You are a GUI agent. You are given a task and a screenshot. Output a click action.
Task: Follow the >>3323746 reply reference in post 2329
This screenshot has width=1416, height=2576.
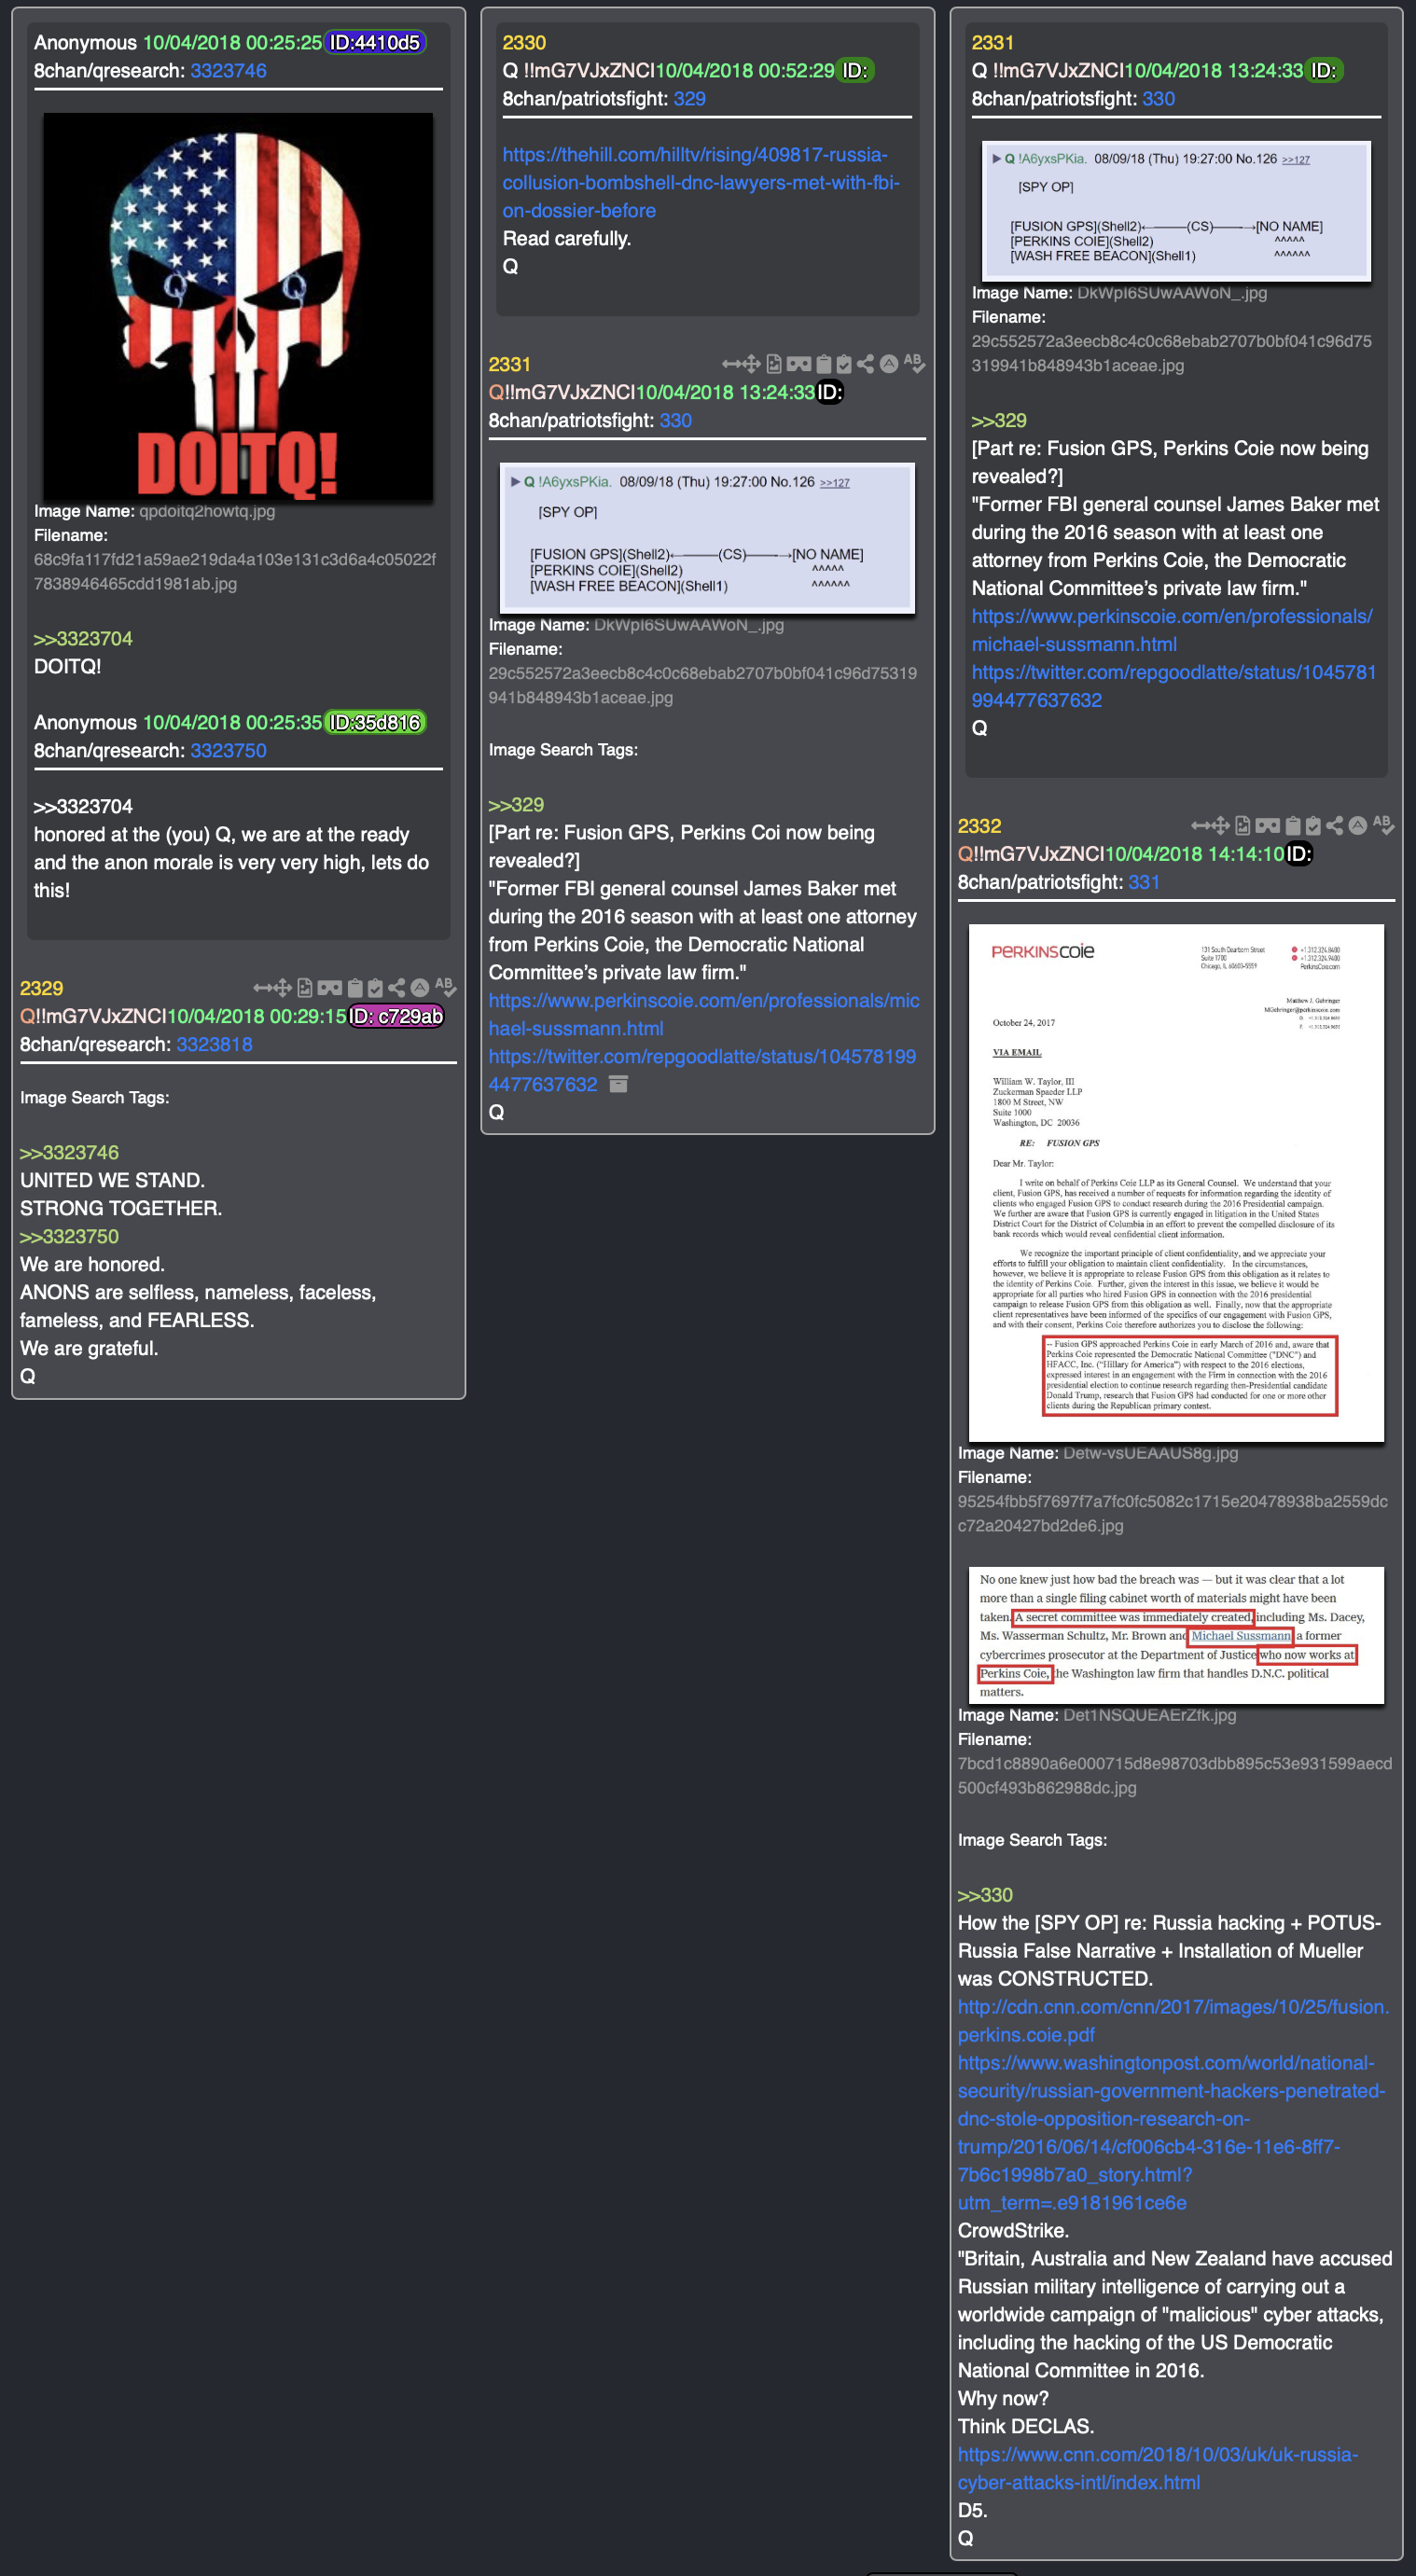[69, 1152]
